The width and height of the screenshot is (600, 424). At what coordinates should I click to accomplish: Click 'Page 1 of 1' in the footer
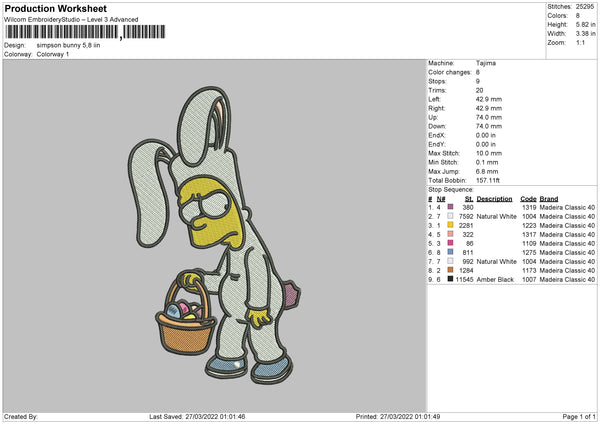point(579,416)
